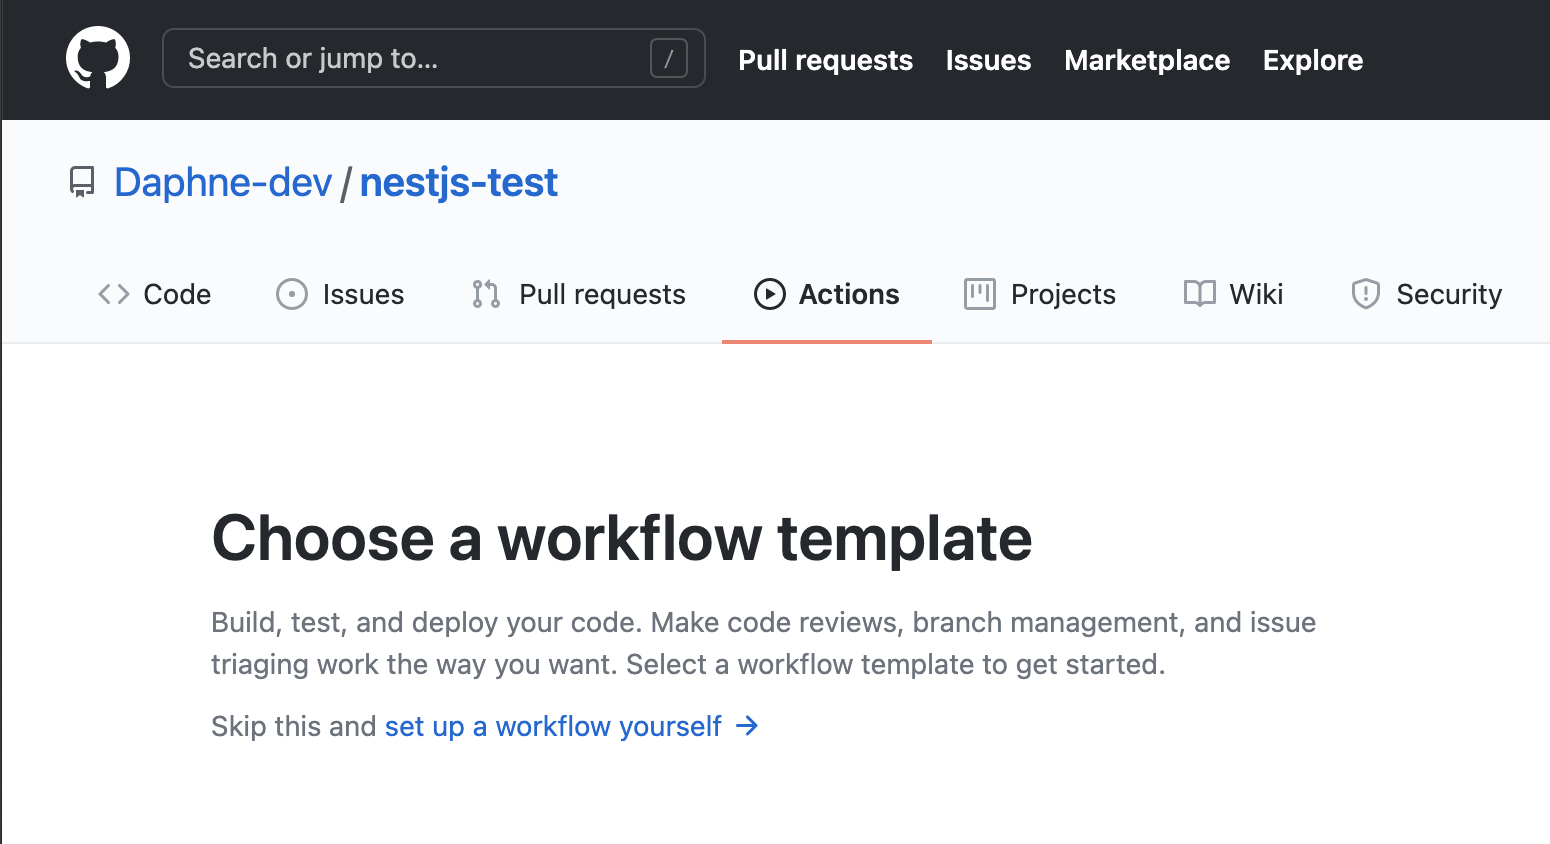Switch to the Wiki tab
The image size is (1550, 844).
point(1233,294)
